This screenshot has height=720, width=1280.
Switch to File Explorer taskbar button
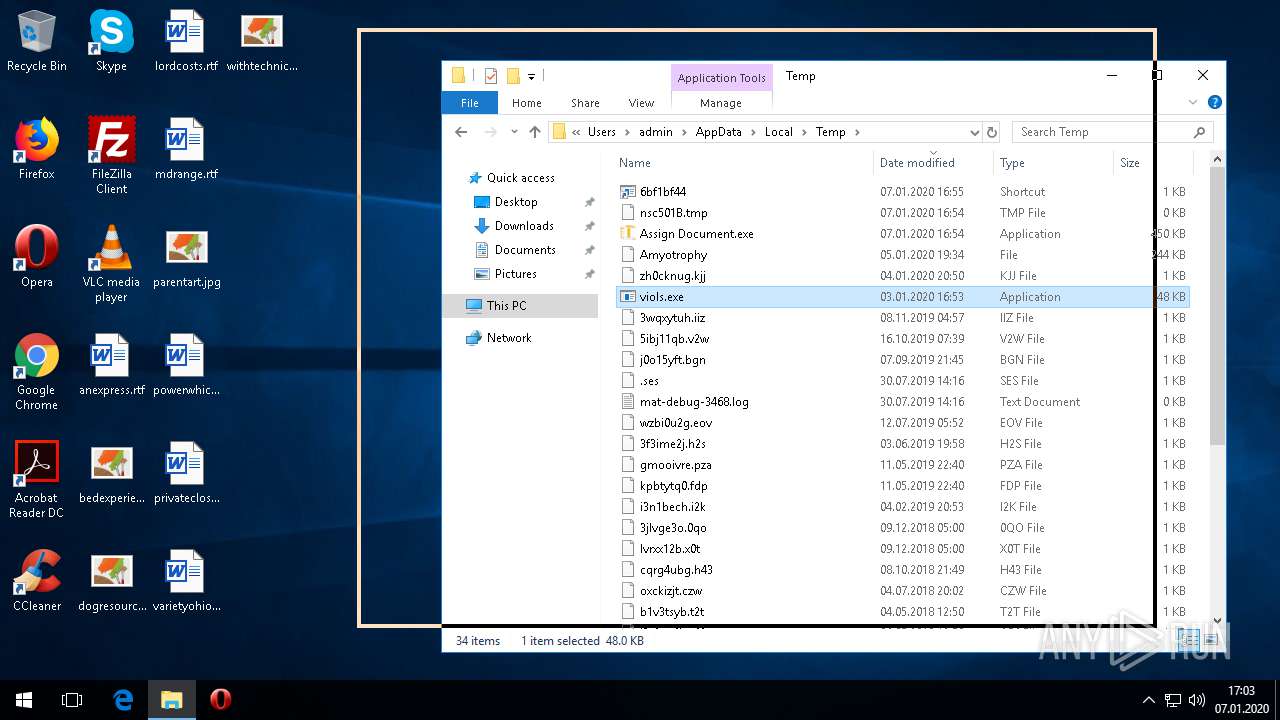click(x=172, y=700)
